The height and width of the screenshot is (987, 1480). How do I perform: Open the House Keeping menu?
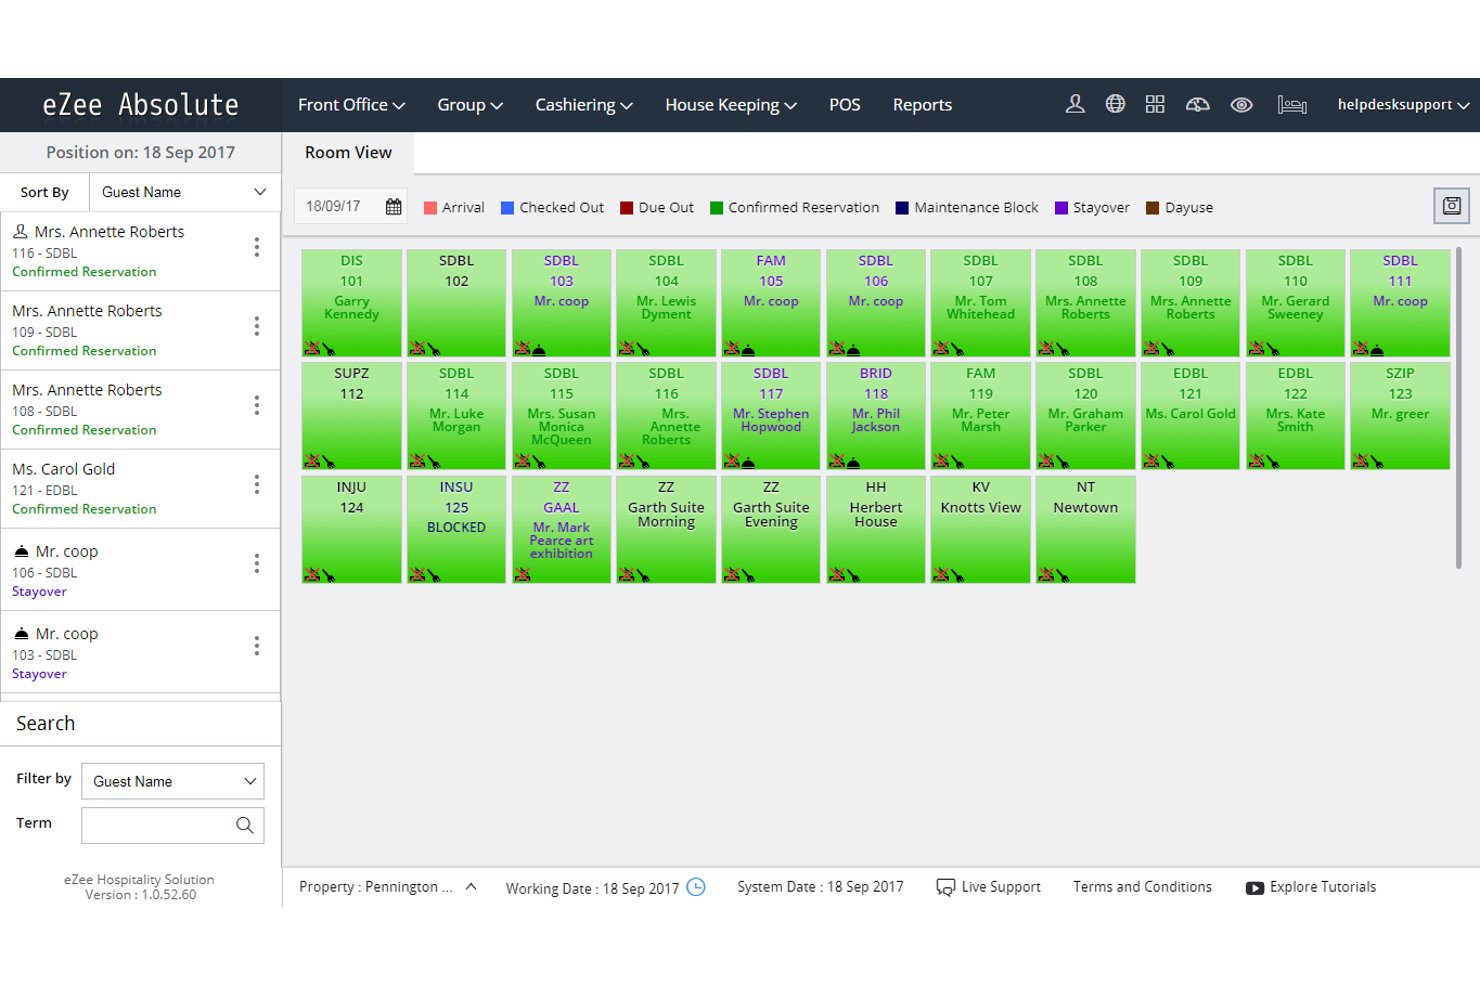pyautogui.click(x=731, y=105)
